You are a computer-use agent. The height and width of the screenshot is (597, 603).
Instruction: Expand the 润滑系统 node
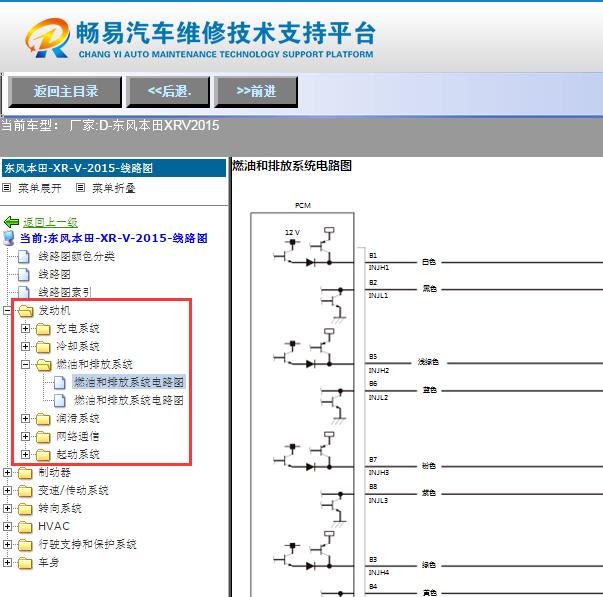(x=25, y=418)
